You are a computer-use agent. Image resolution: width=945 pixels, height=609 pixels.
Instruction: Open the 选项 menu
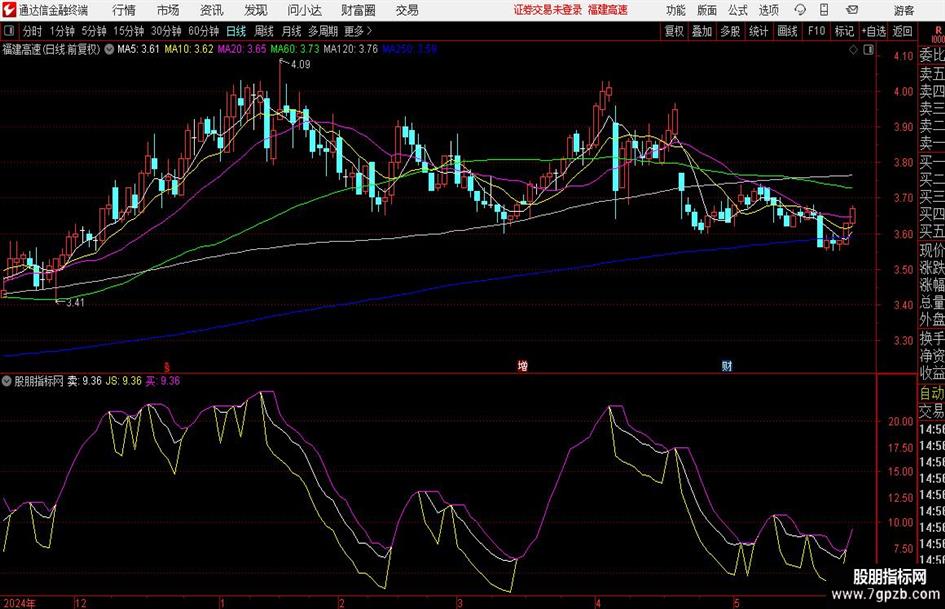coord(768,10)
